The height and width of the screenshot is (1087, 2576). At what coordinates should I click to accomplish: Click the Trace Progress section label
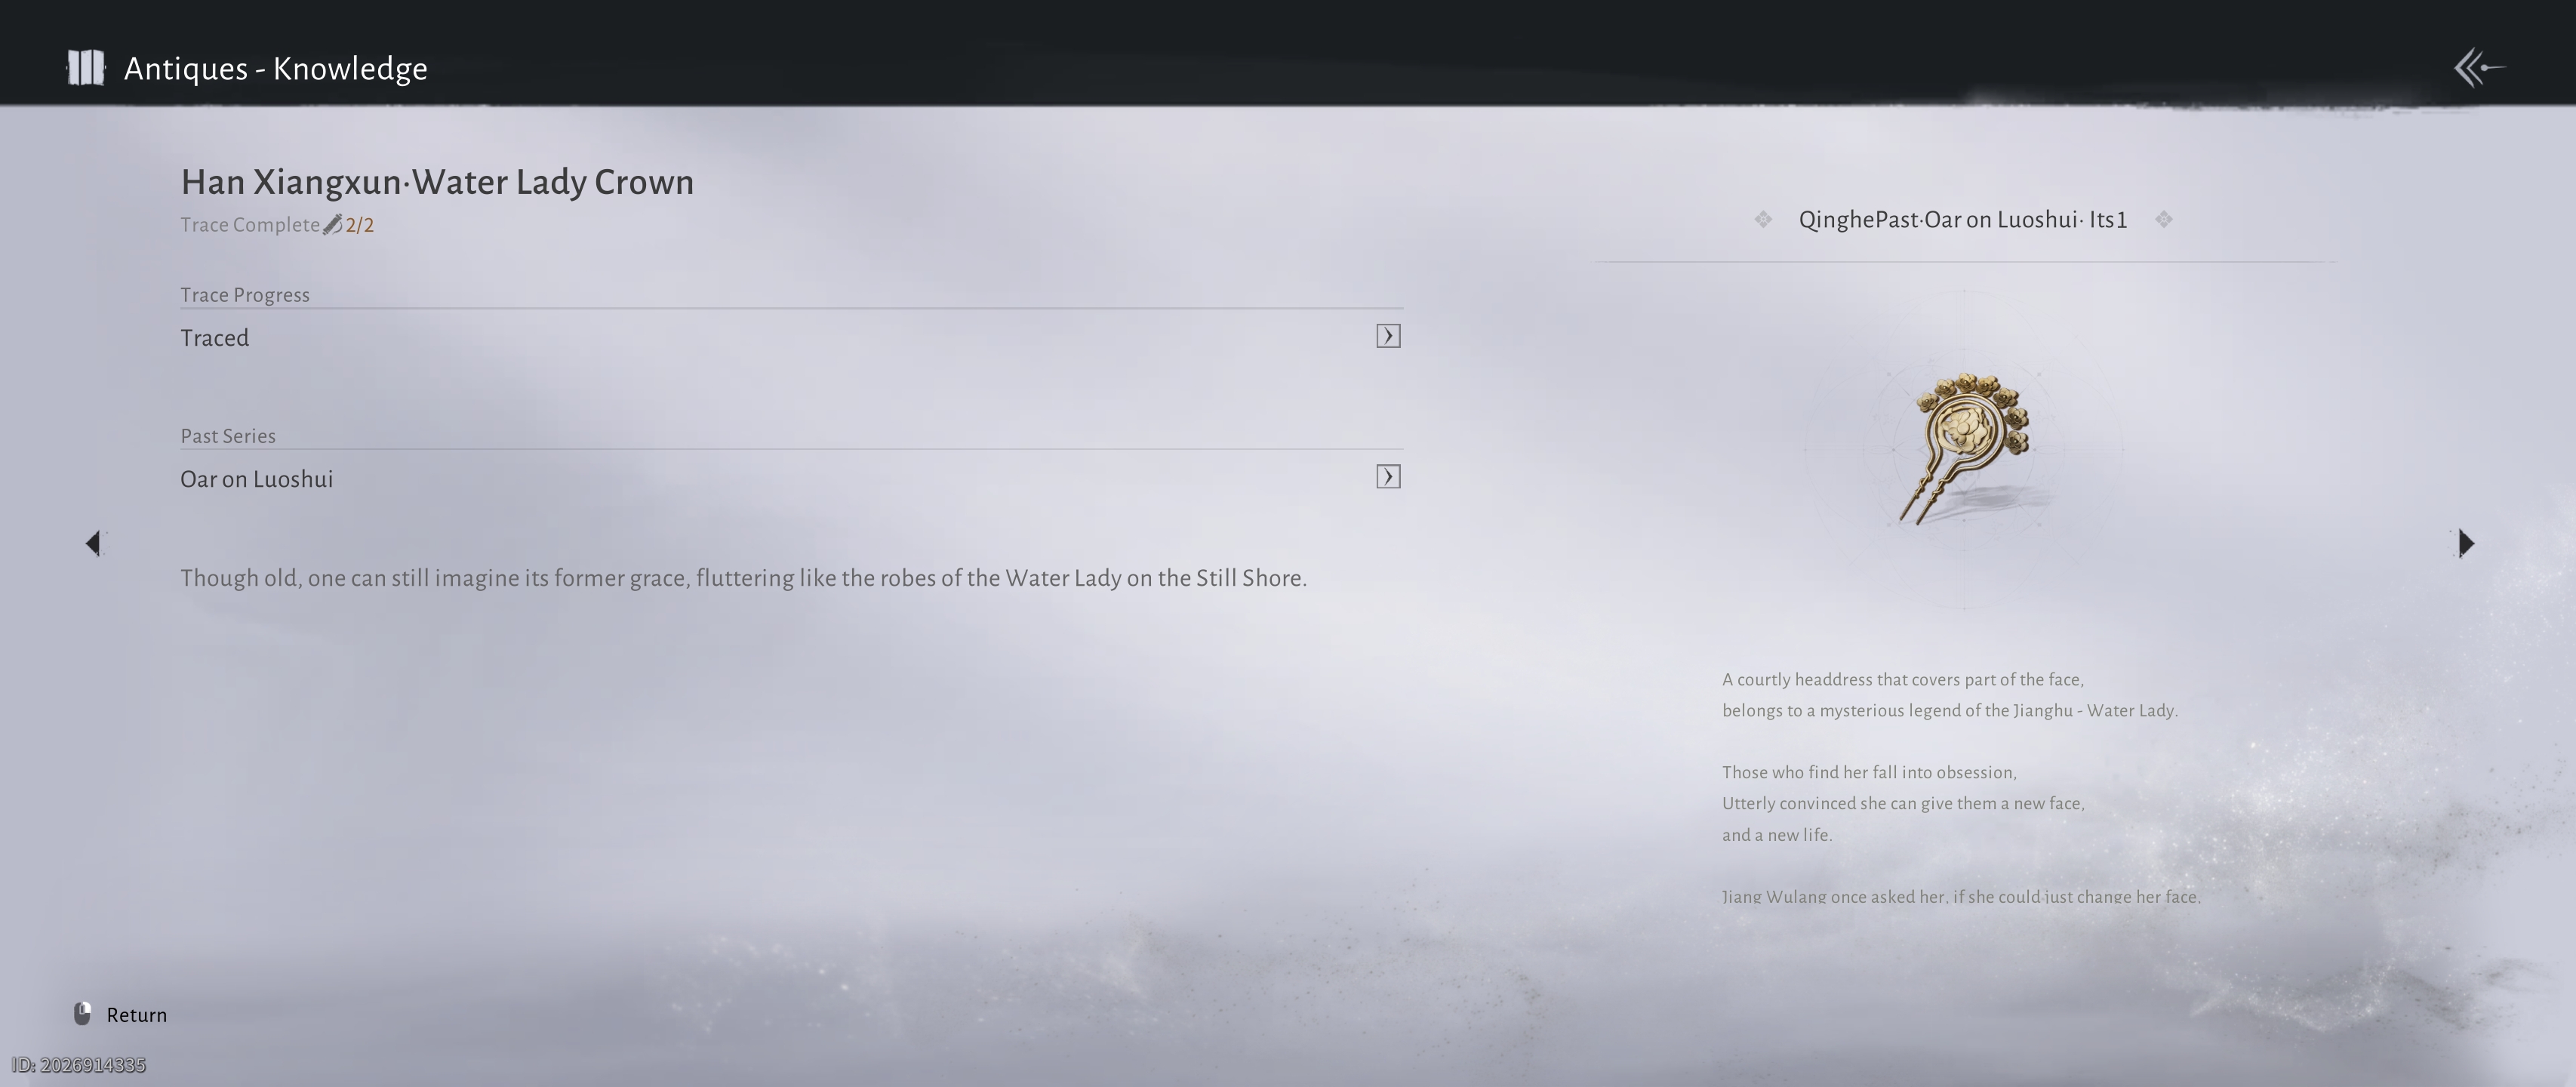[x=245, y=295]
